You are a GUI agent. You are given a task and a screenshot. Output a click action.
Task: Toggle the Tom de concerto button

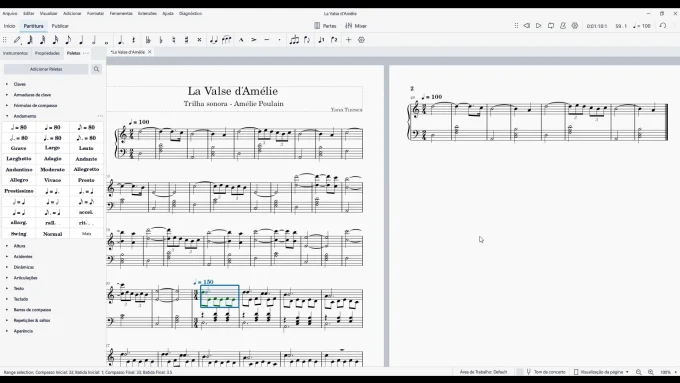[x=546, y=372]
